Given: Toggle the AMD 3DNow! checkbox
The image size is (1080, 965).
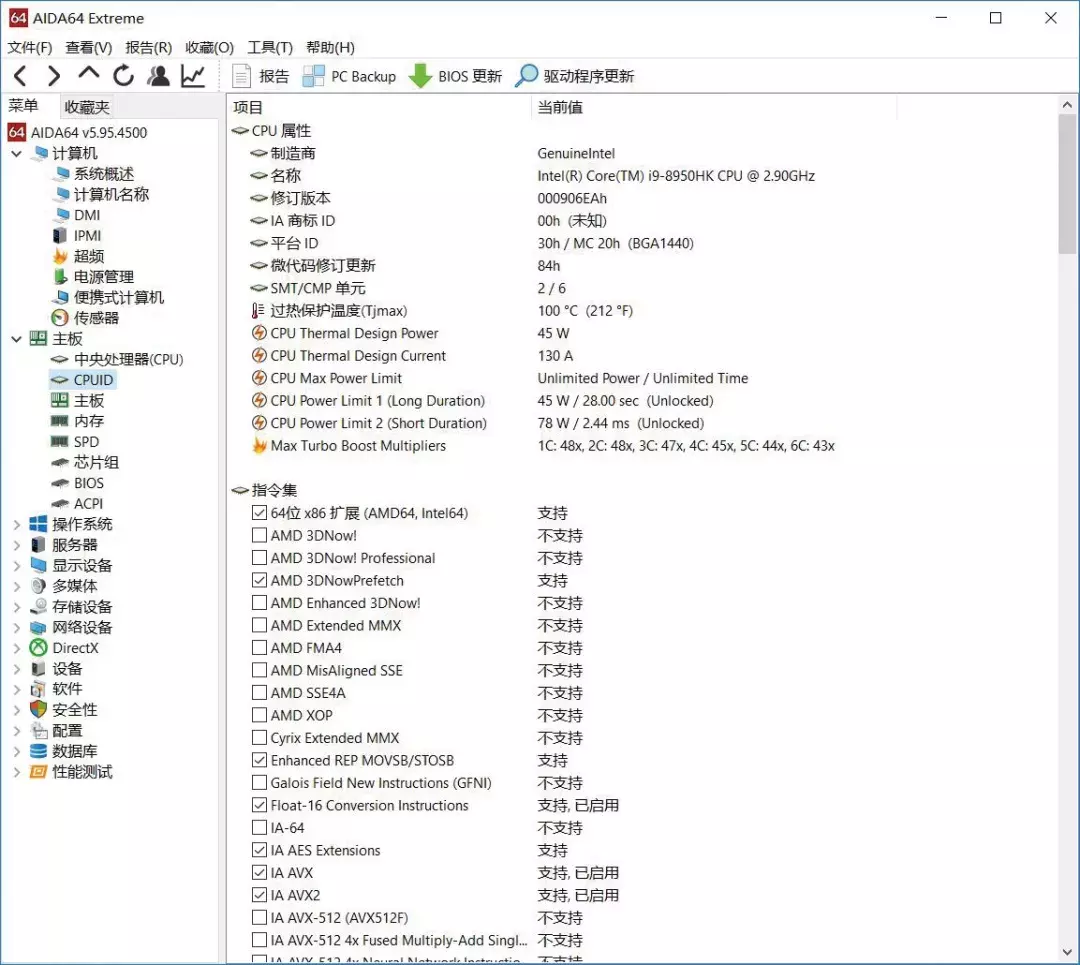Looking at the screenshot, I should click(x=259, y=535).
